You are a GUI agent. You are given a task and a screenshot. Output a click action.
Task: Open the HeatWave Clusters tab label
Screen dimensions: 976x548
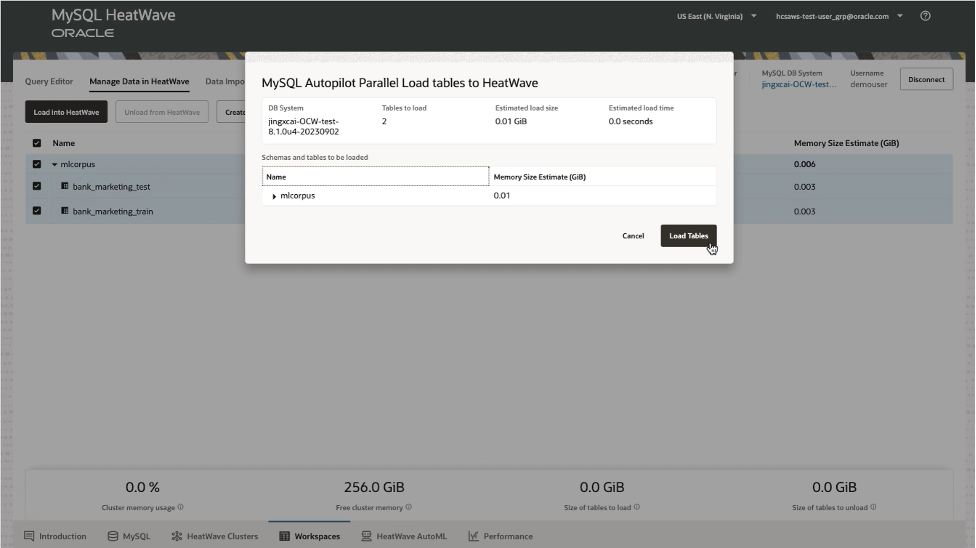tap(222, 536)
